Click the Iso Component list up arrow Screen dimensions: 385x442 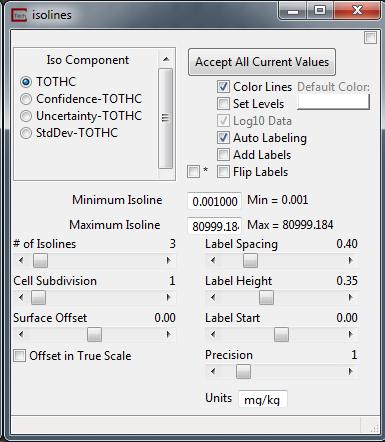click(166, 60)
